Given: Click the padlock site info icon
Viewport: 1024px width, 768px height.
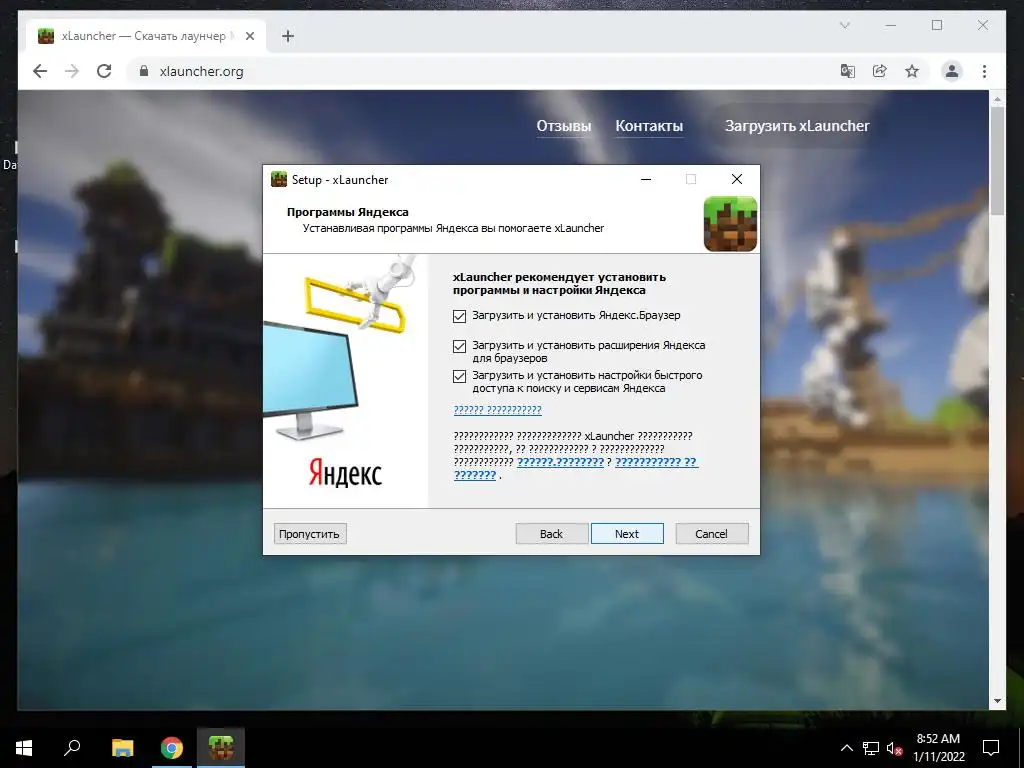Looking at the screenshot, I should 144,71.
